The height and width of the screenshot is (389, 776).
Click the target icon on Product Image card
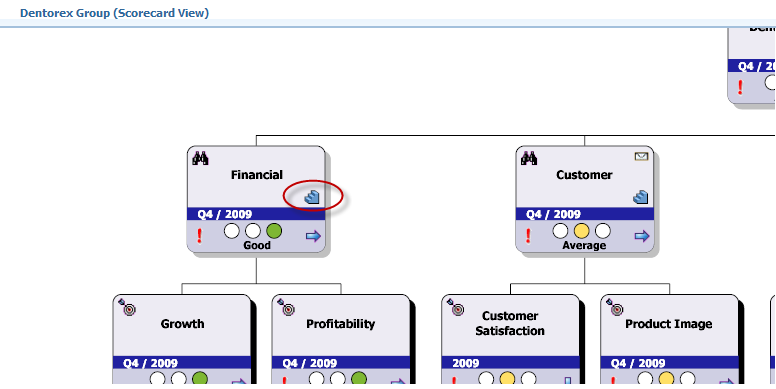(x=615, y=307)
